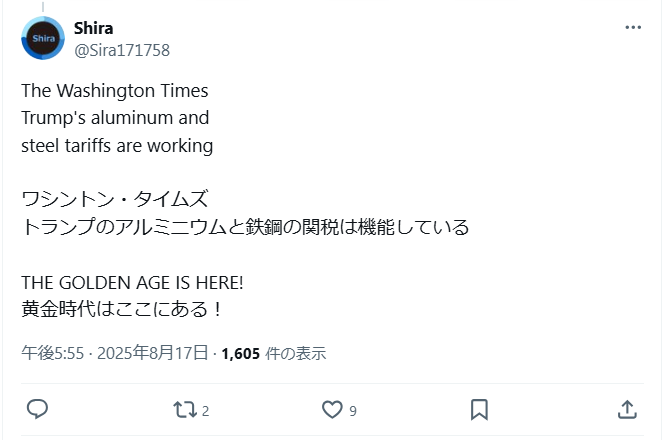Click the Japanese sentence starting with トランプのアルミニウム
The image size is (662, 440).
coord(245,227)
